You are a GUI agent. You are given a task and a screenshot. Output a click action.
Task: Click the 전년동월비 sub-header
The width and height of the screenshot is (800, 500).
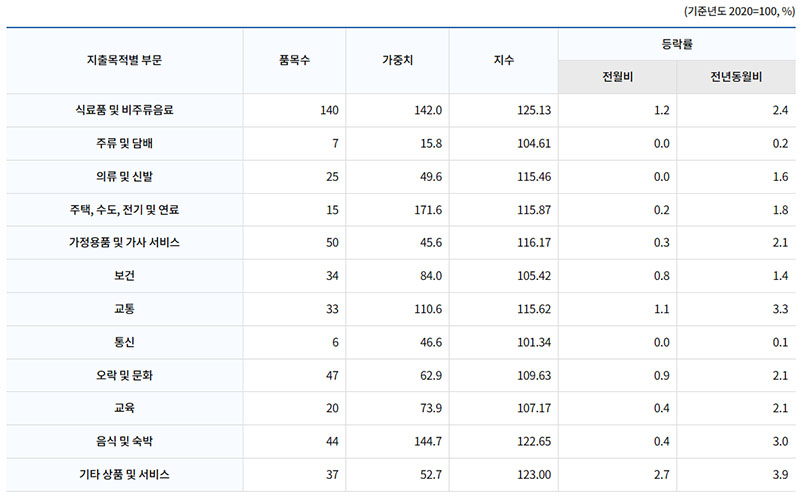[x=736, y=77]
